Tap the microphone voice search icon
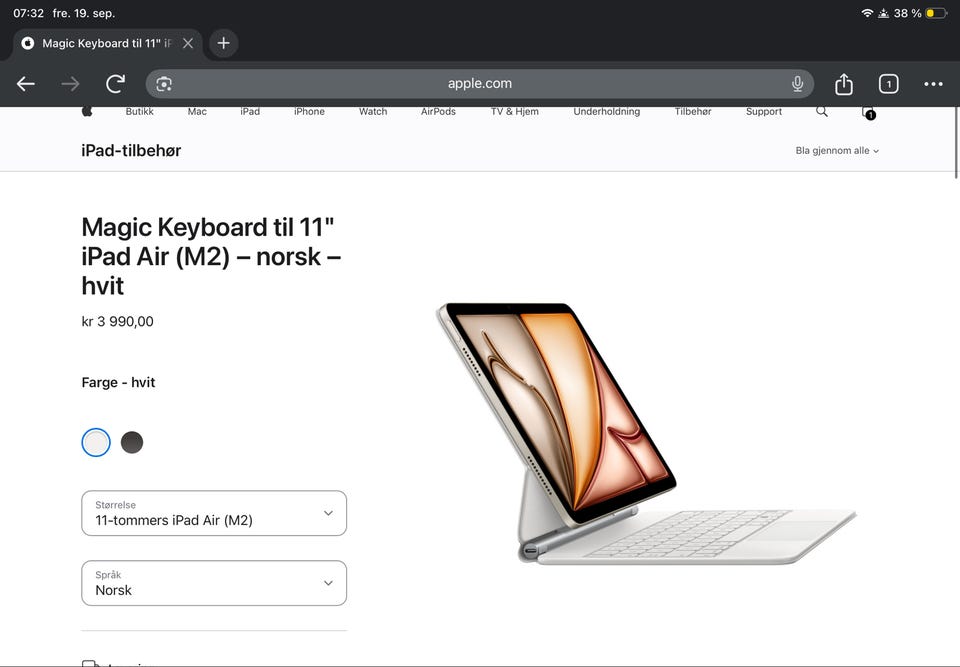The width and height of the screenshot is (960, 667). coord(797,84)
